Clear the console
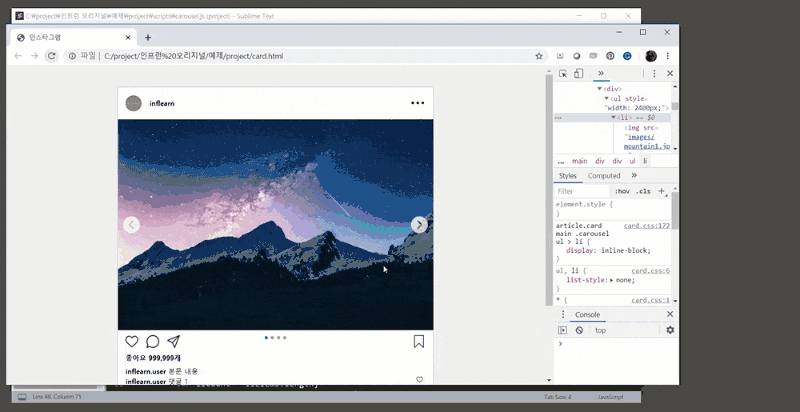 [x=579, y=330]
